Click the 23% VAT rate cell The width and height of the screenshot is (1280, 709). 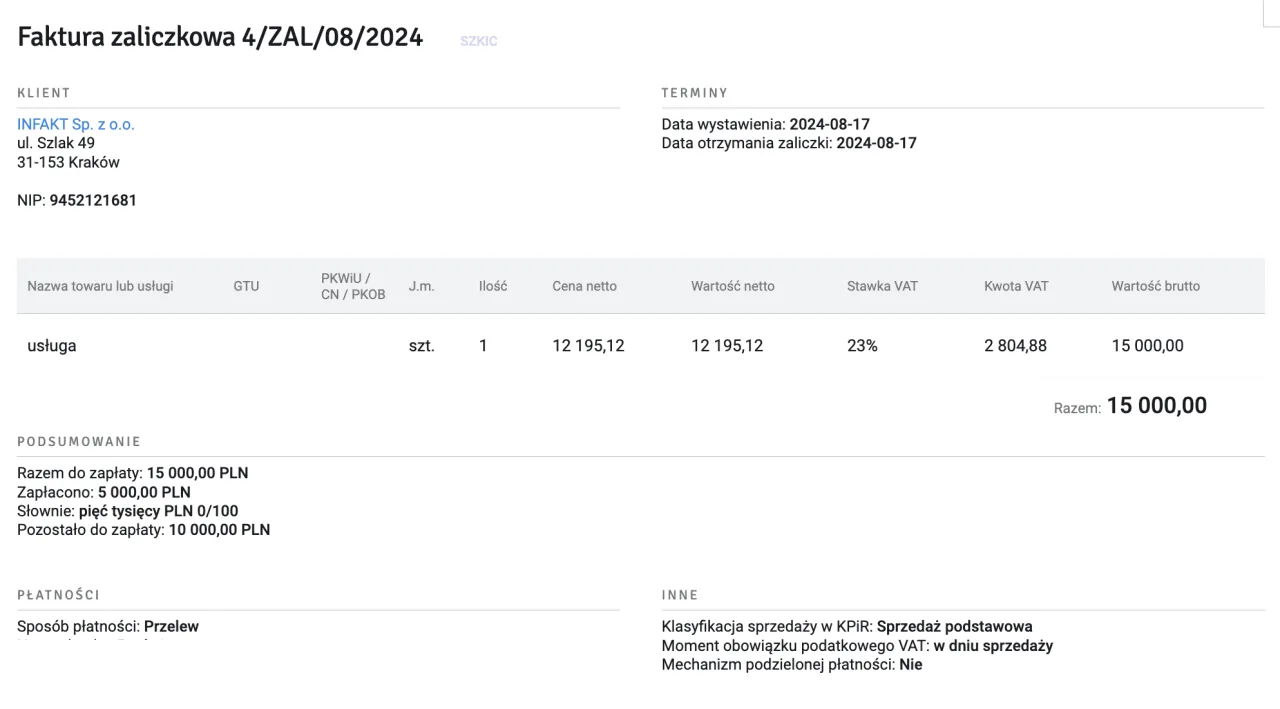click(x=862, y=346)
